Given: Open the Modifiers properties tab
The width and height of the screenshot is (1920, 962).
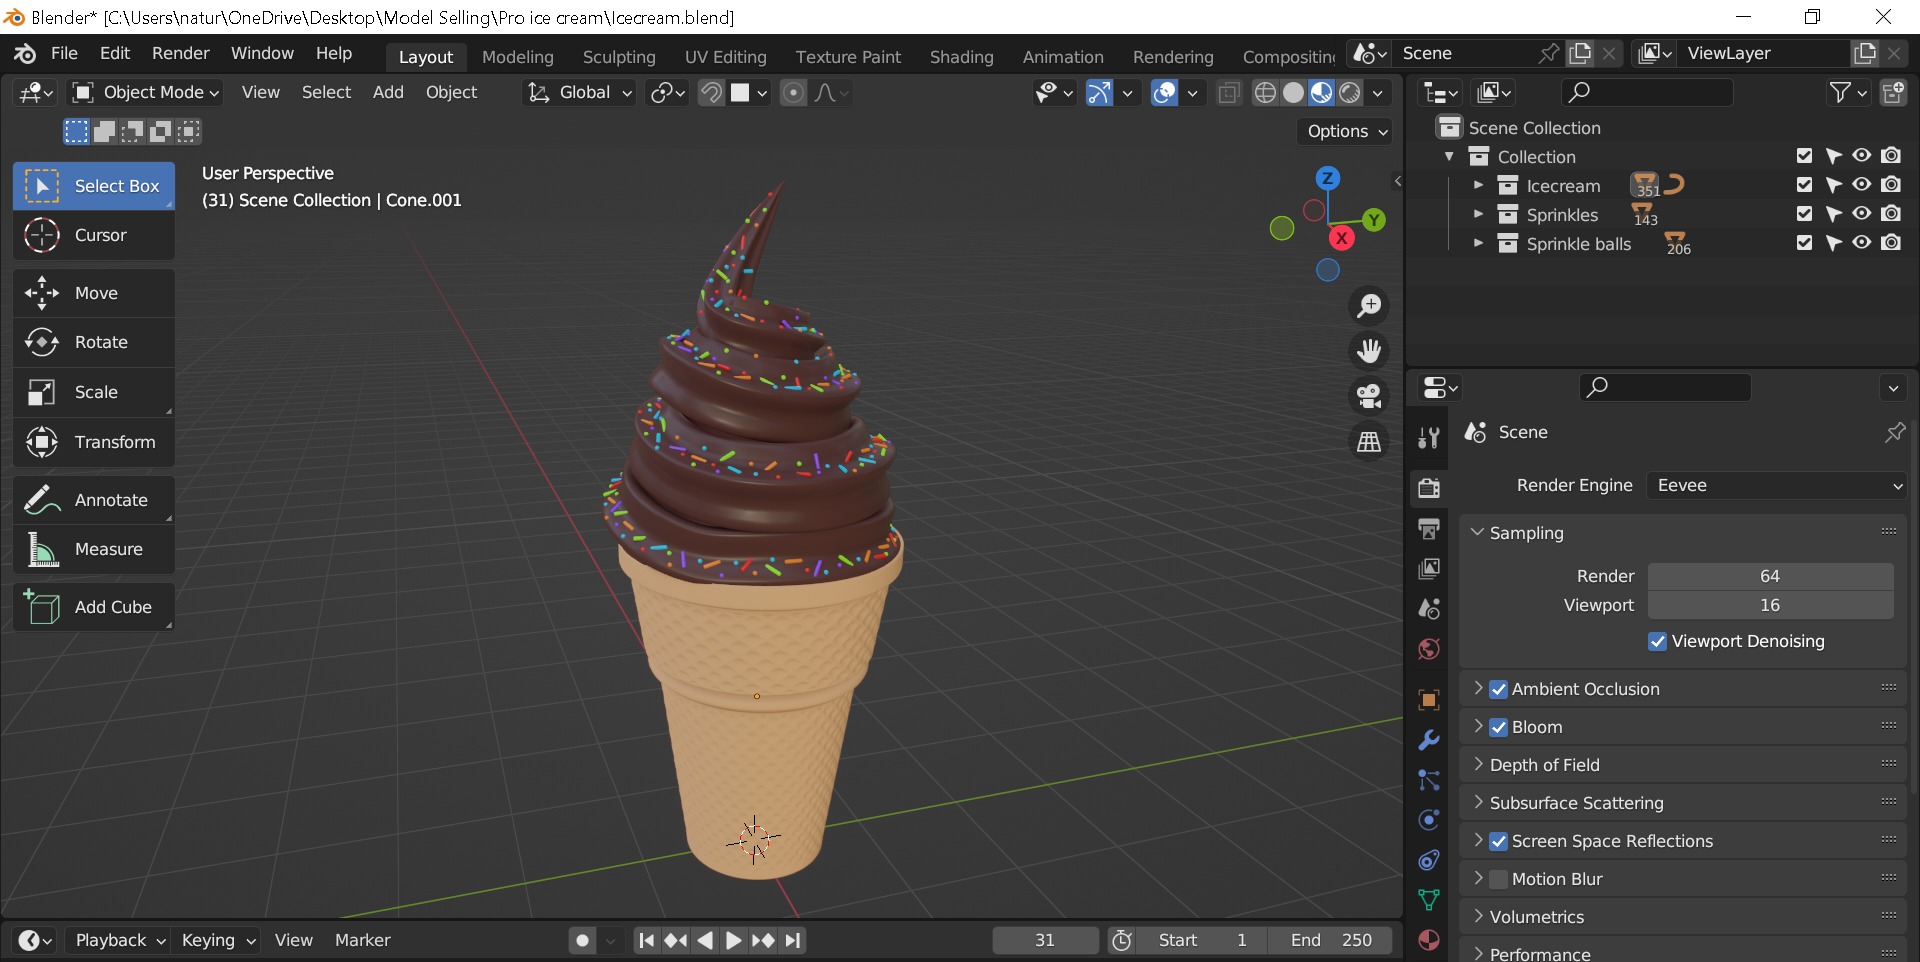Looking at the screenshot, I should tap(1429, 740).
